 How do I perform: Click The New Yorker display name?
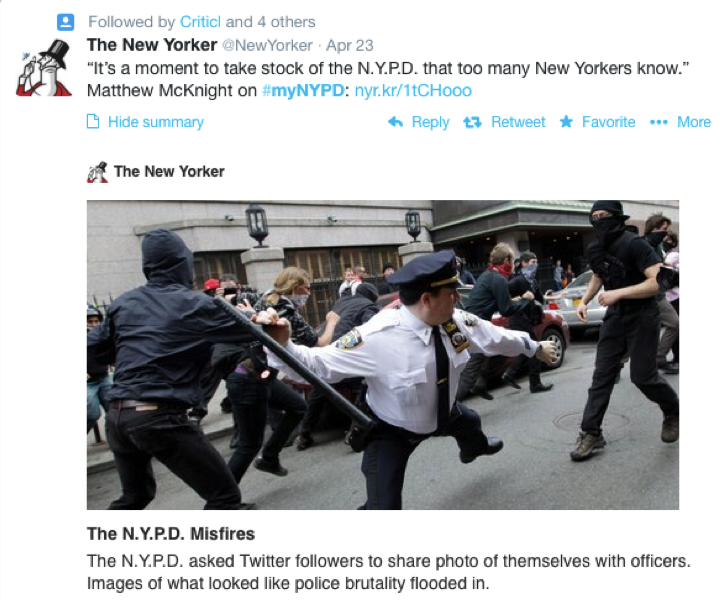coord(152,45)
